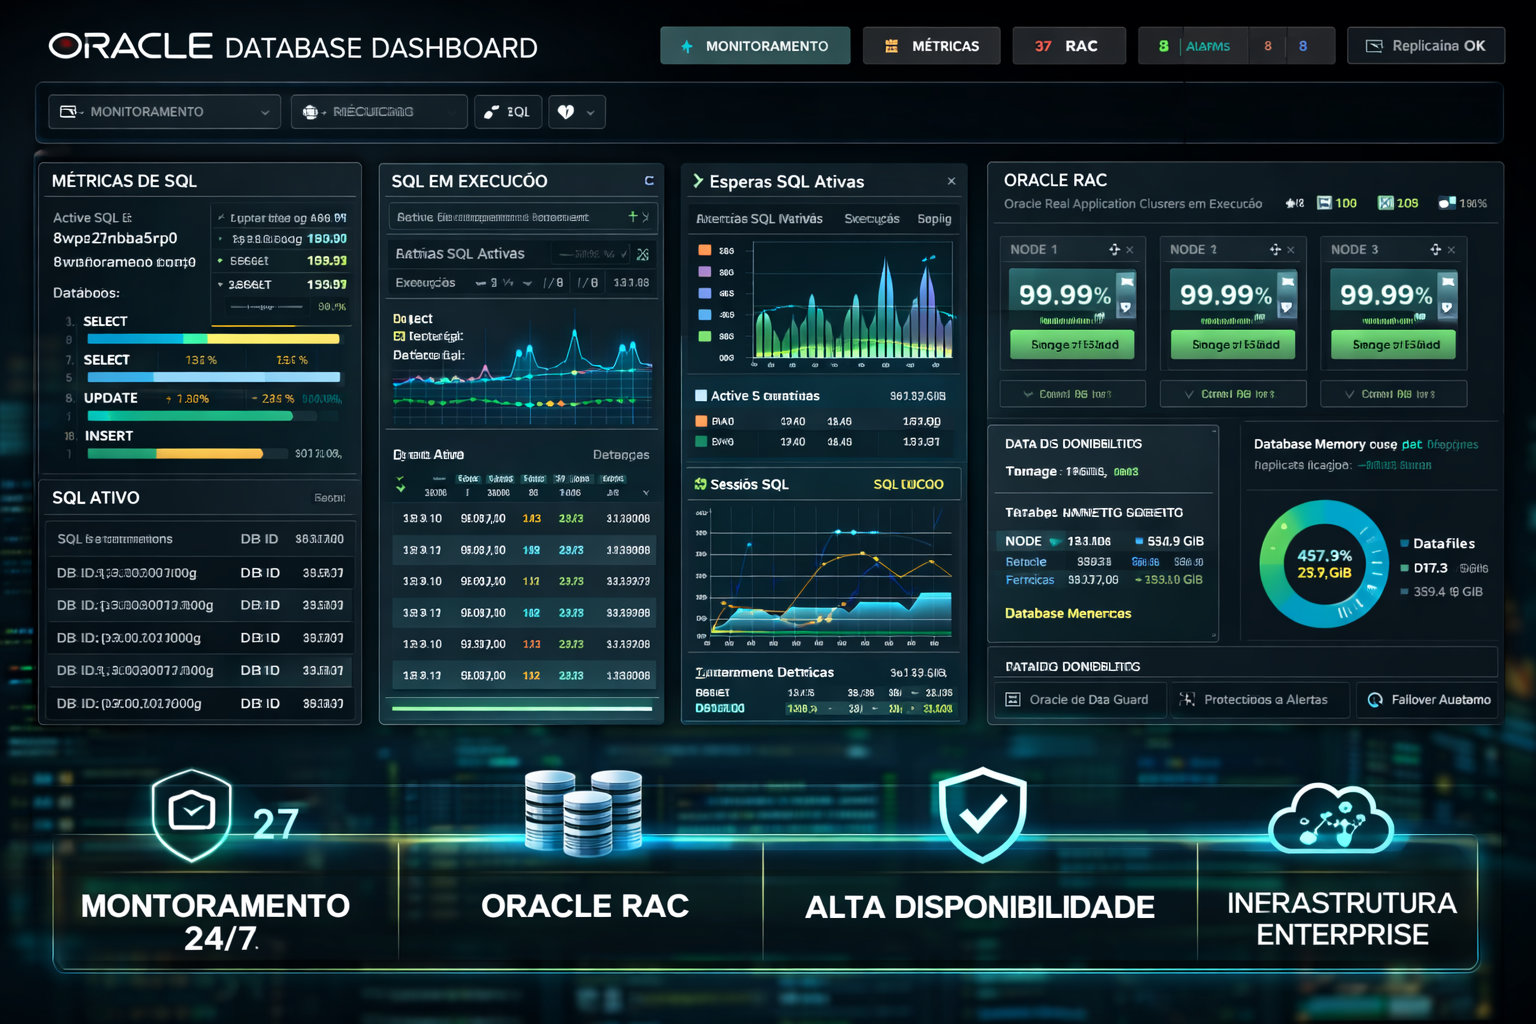Switch to the MONITORAMENTO header tab

click(755, 46)
